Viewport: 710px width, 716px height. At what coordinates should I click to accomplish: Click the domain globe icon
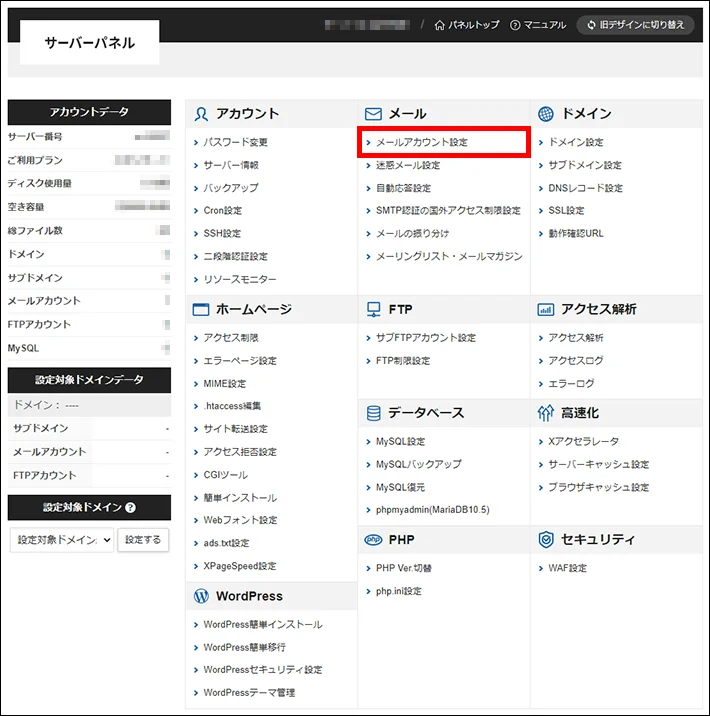point(546,114)
